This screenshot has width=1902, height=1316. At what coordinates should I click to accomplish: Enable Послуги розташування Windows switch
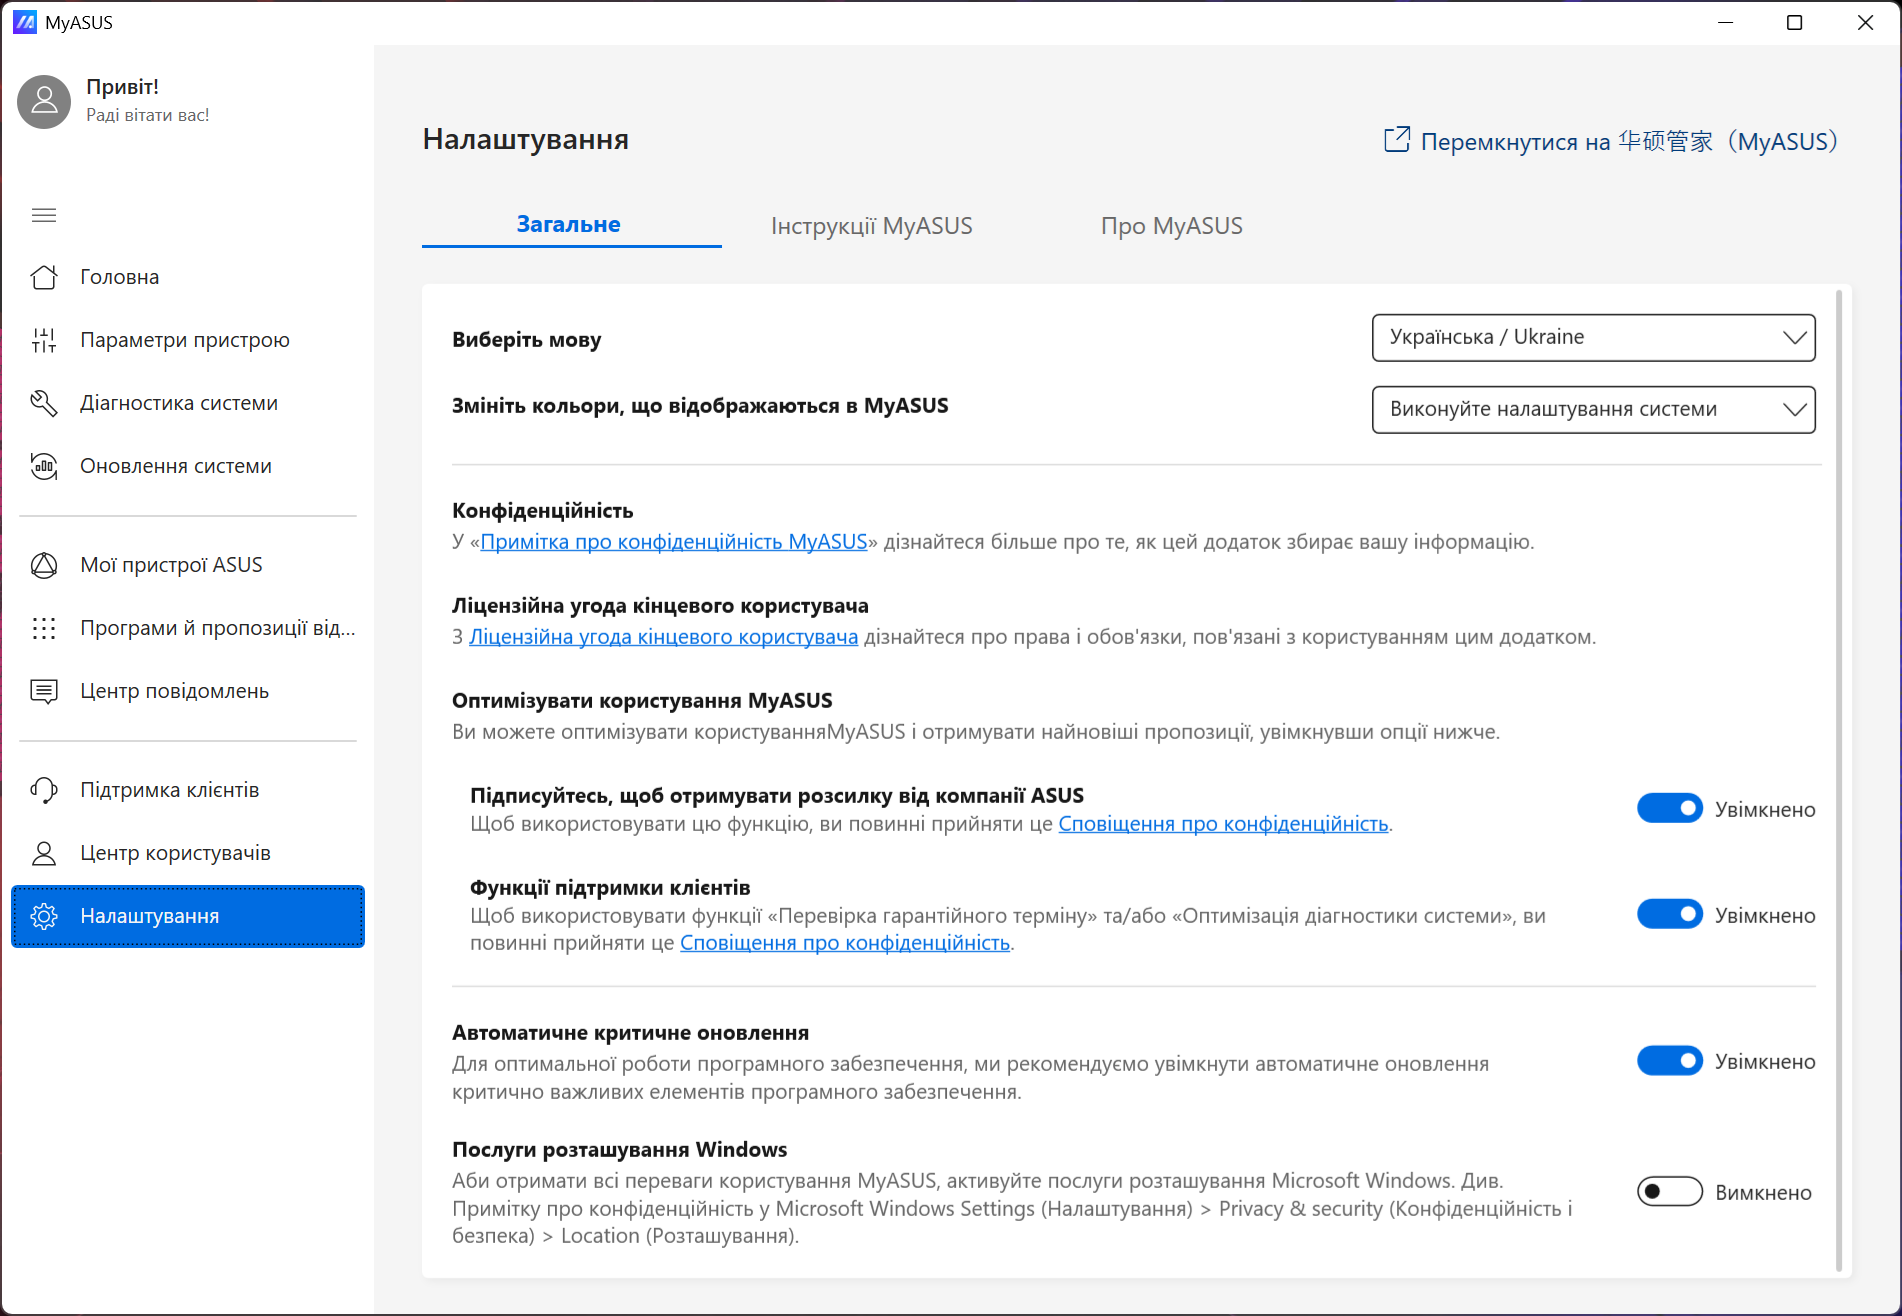coord(1669,1191)
